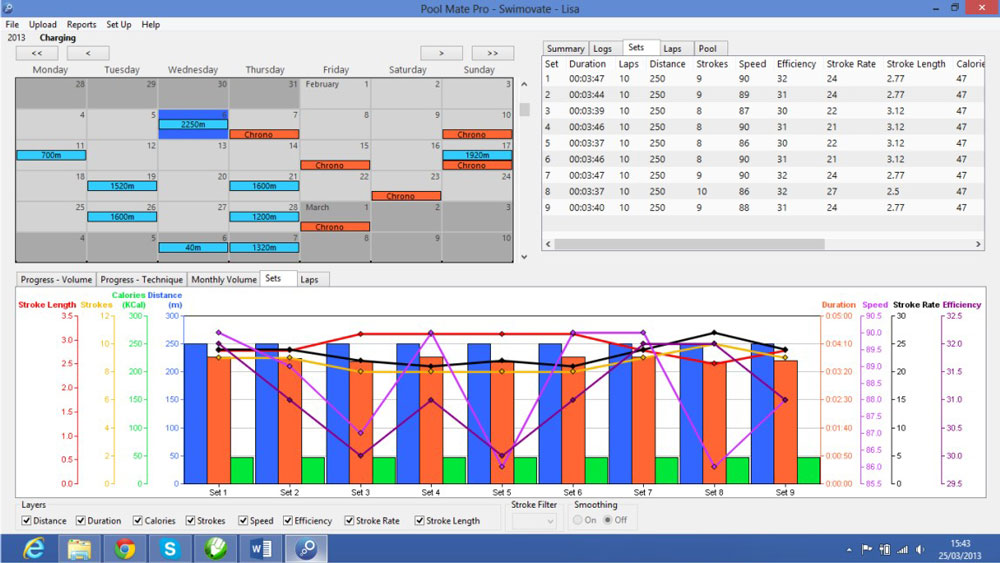Launch File Explorer from the taskbar
The width and height of the screenshot is (1000, 563).
80,548
